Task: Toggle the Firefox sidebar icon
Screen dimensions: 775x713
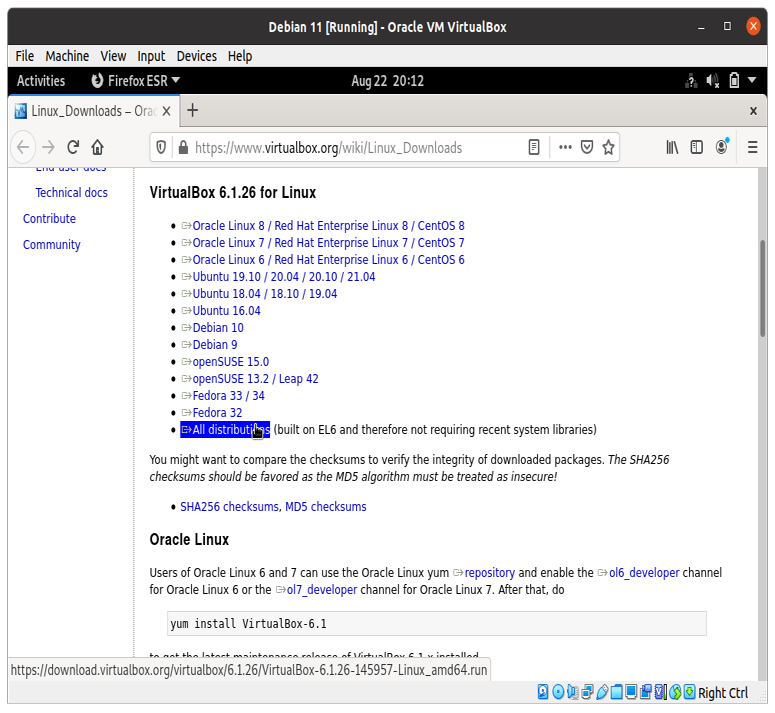Action: (x=696, y=147)
